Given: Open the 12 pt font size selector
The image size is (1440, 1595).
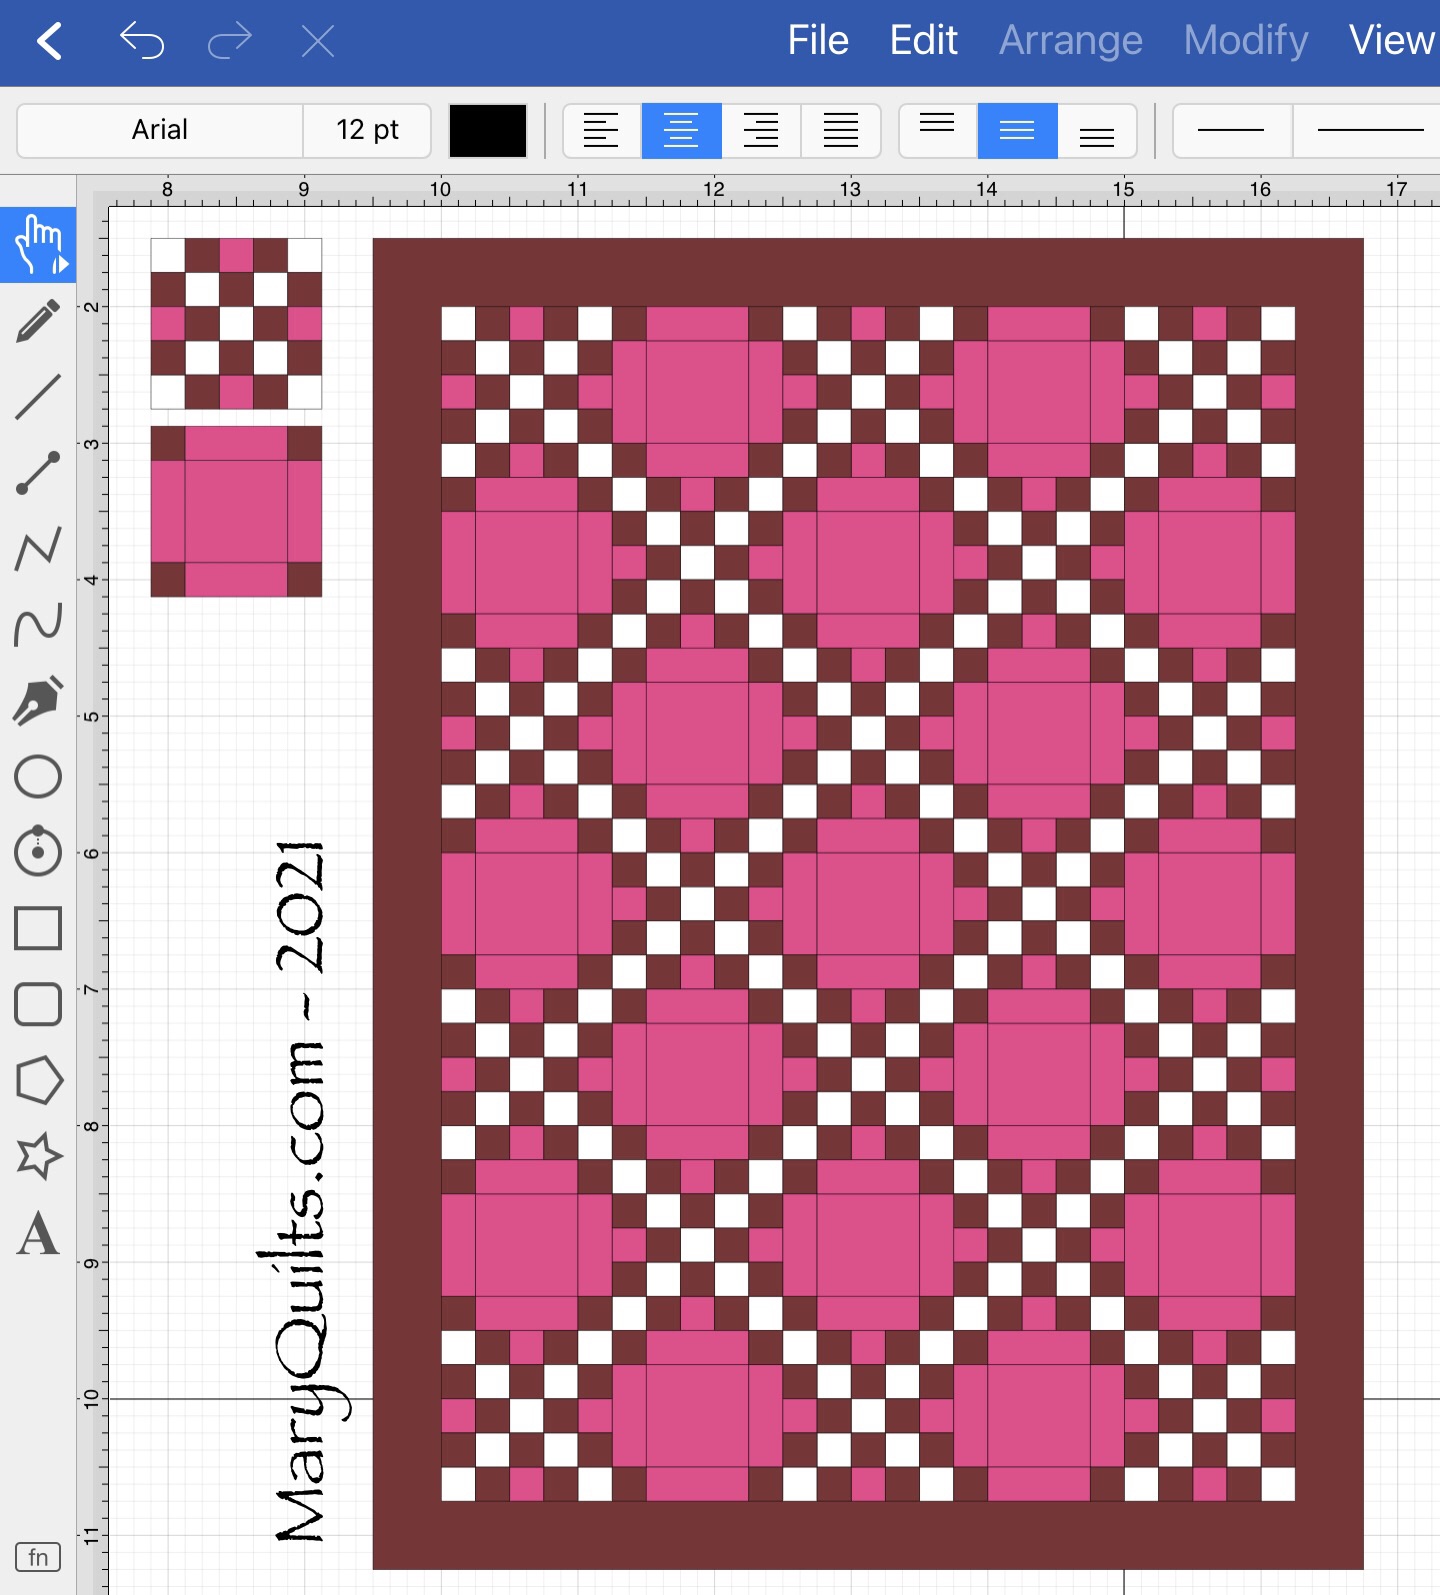Looking at the screenshot, I should click(x=367, y=131).
